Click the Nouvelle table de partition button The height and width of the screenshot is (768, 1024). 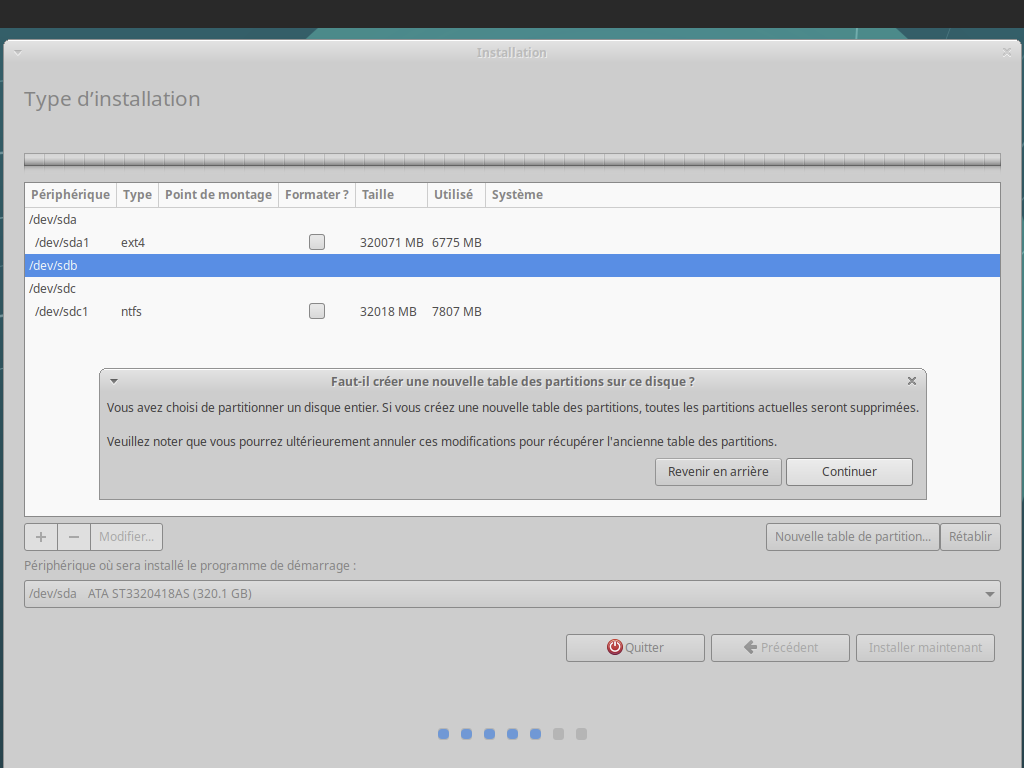tap(853, 537)
